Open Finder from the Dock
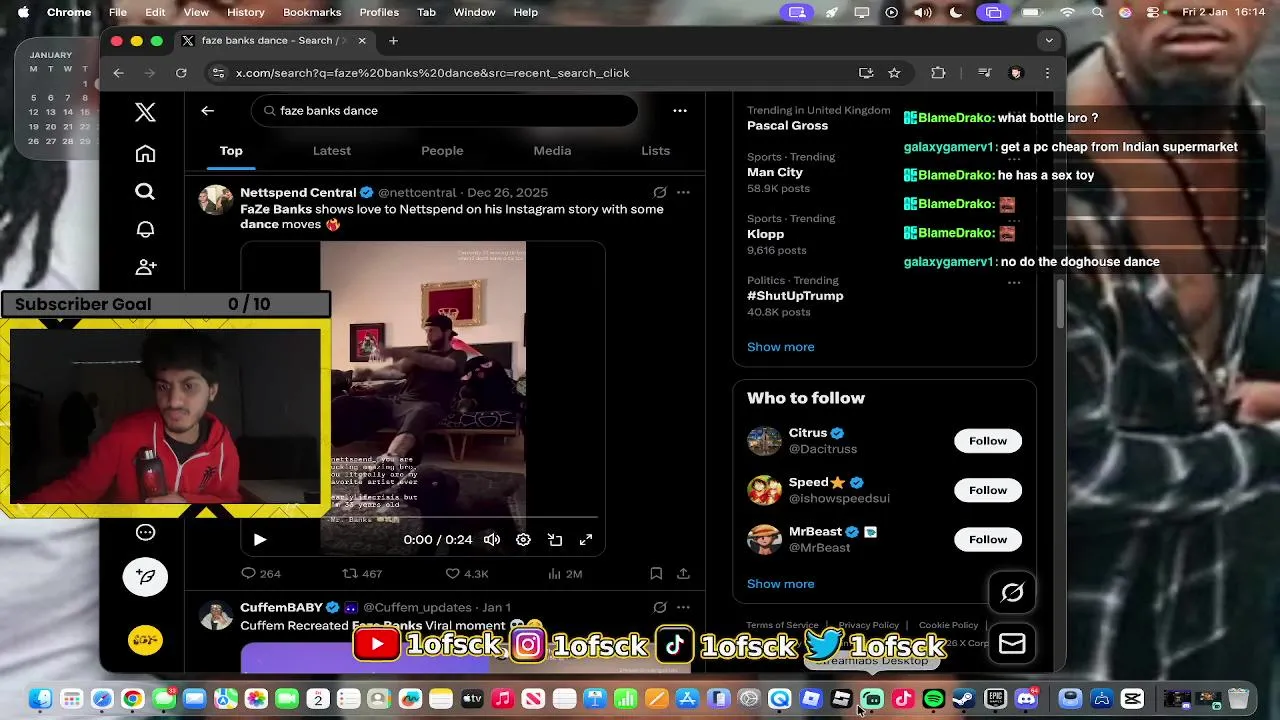 [x=41, y=699]
